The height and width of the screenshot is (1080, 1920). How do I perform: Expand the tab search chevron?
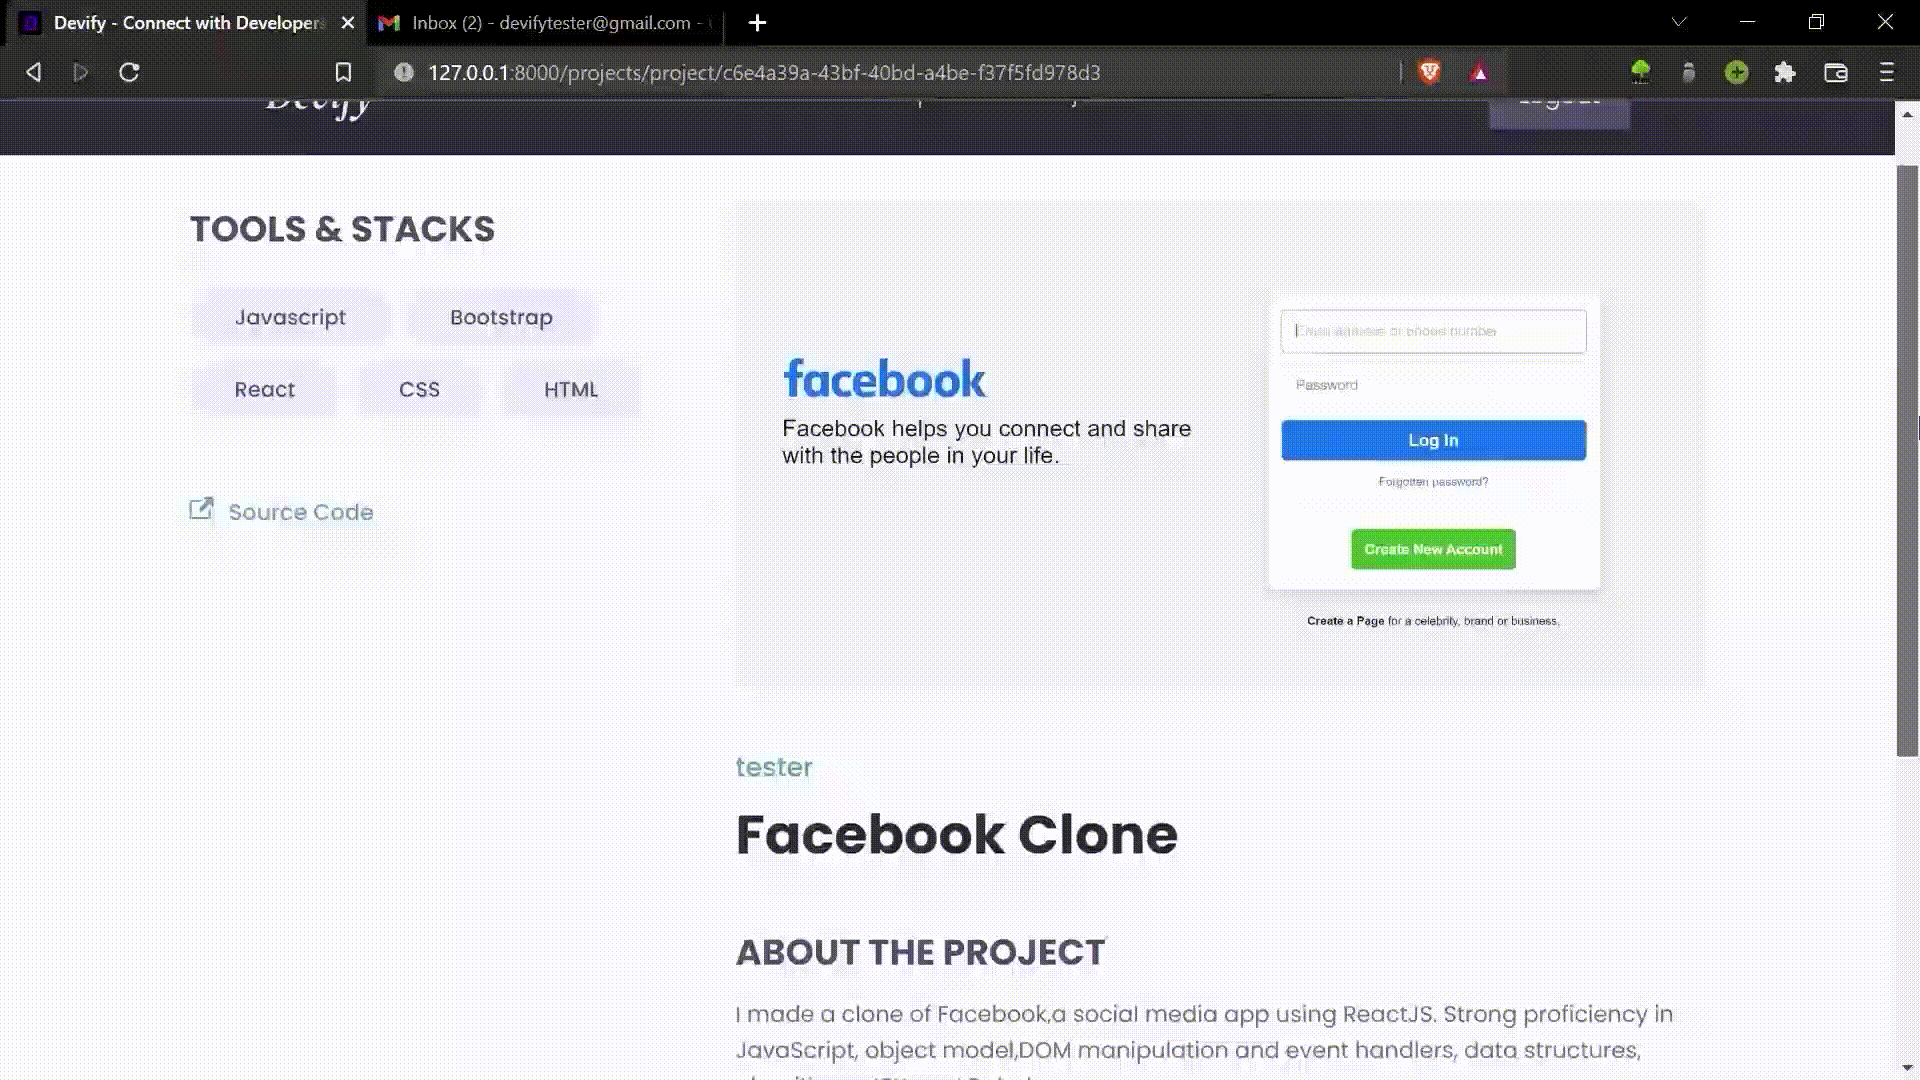(1679, 22)
